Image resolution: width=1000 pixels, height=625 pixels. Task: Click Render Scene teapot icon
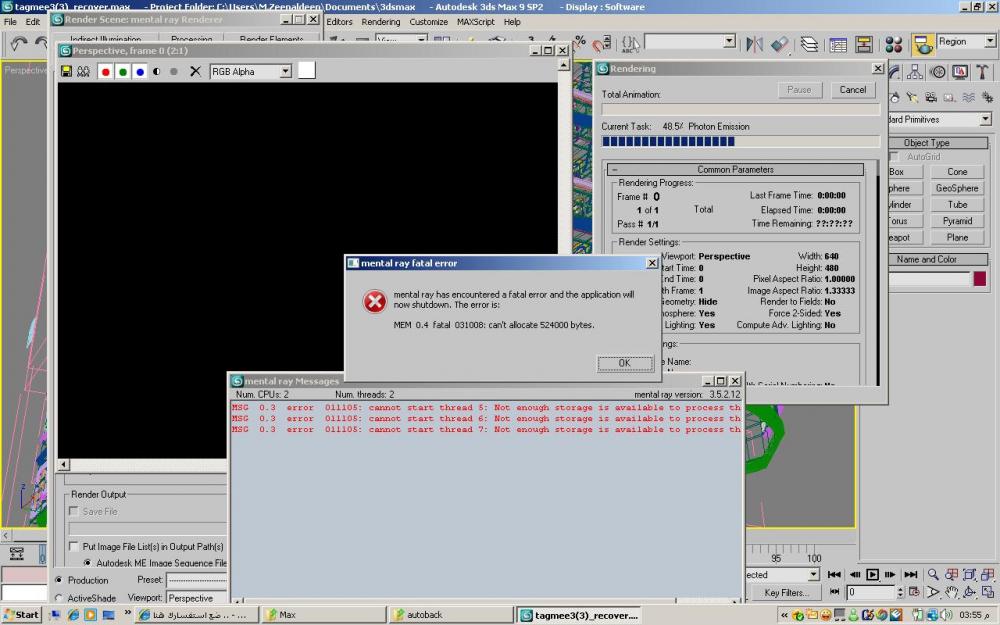(x=922, y=44)
